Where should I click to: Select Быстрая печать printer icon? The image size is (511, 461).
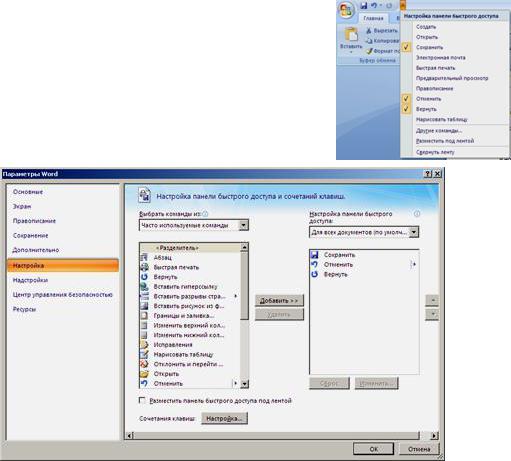click(x=144, y=267)
